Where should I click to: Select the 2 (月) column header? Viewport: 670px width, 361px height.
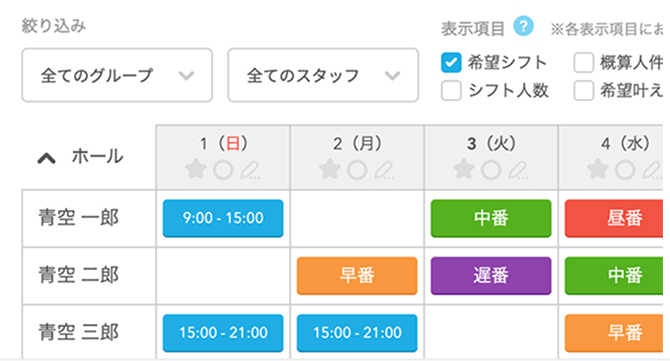coord(357,157)
